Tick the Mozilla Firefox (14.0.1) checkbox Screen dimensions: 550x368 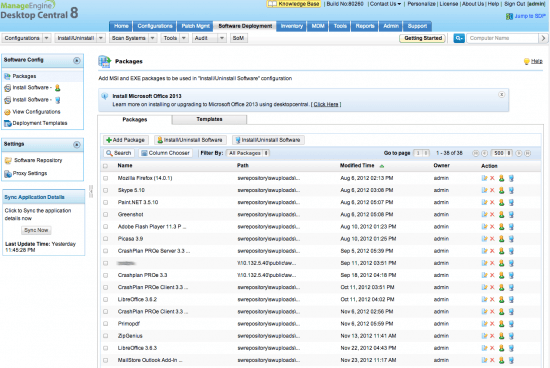tap(106, 178)
